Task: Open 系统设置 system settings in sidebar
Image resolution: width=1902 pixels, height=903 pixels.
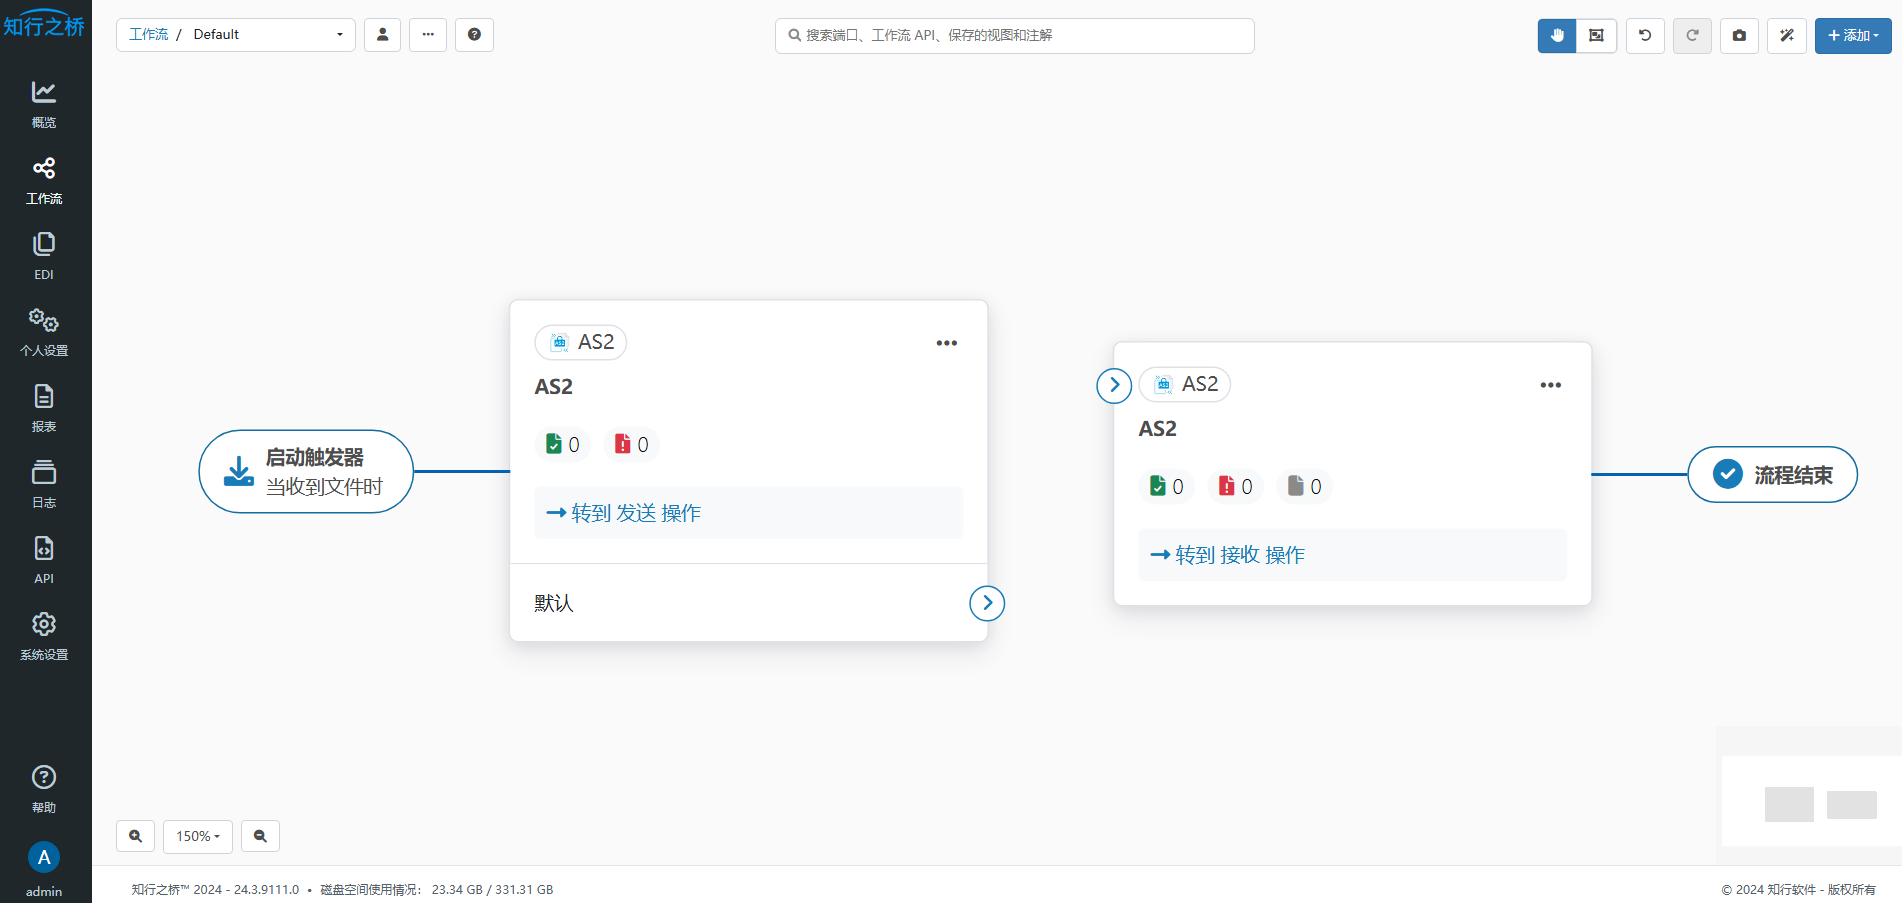Action: (x=44, y=635)
